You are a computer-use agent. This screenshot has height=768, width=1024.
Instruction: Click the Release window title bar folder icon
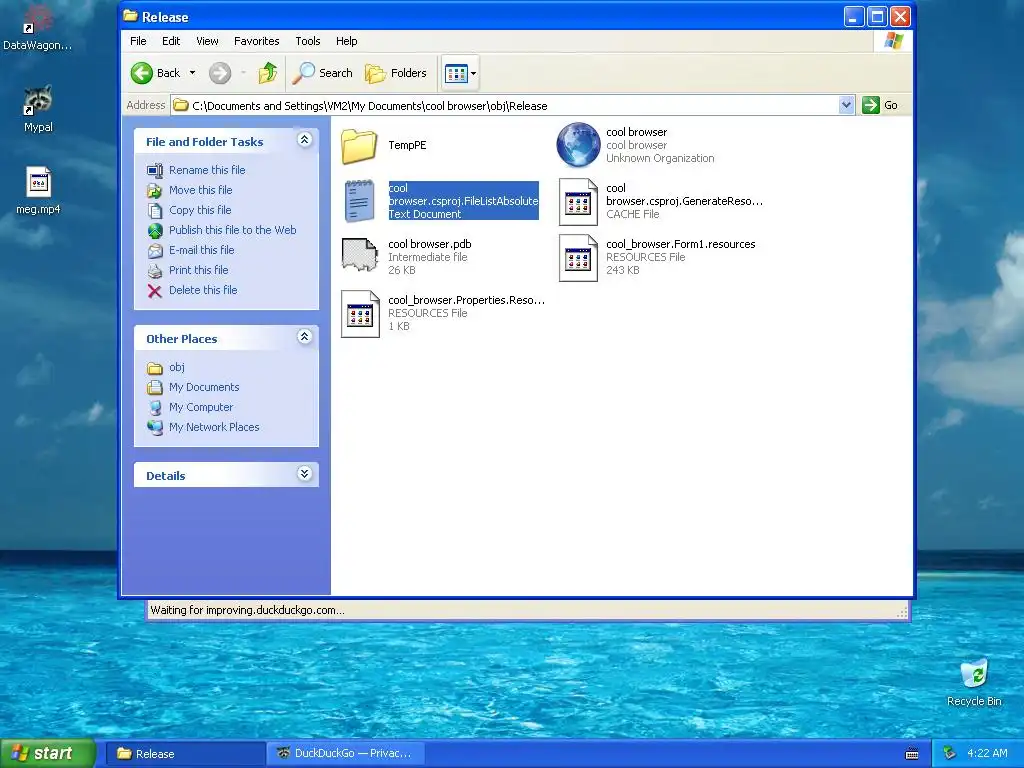131,16
